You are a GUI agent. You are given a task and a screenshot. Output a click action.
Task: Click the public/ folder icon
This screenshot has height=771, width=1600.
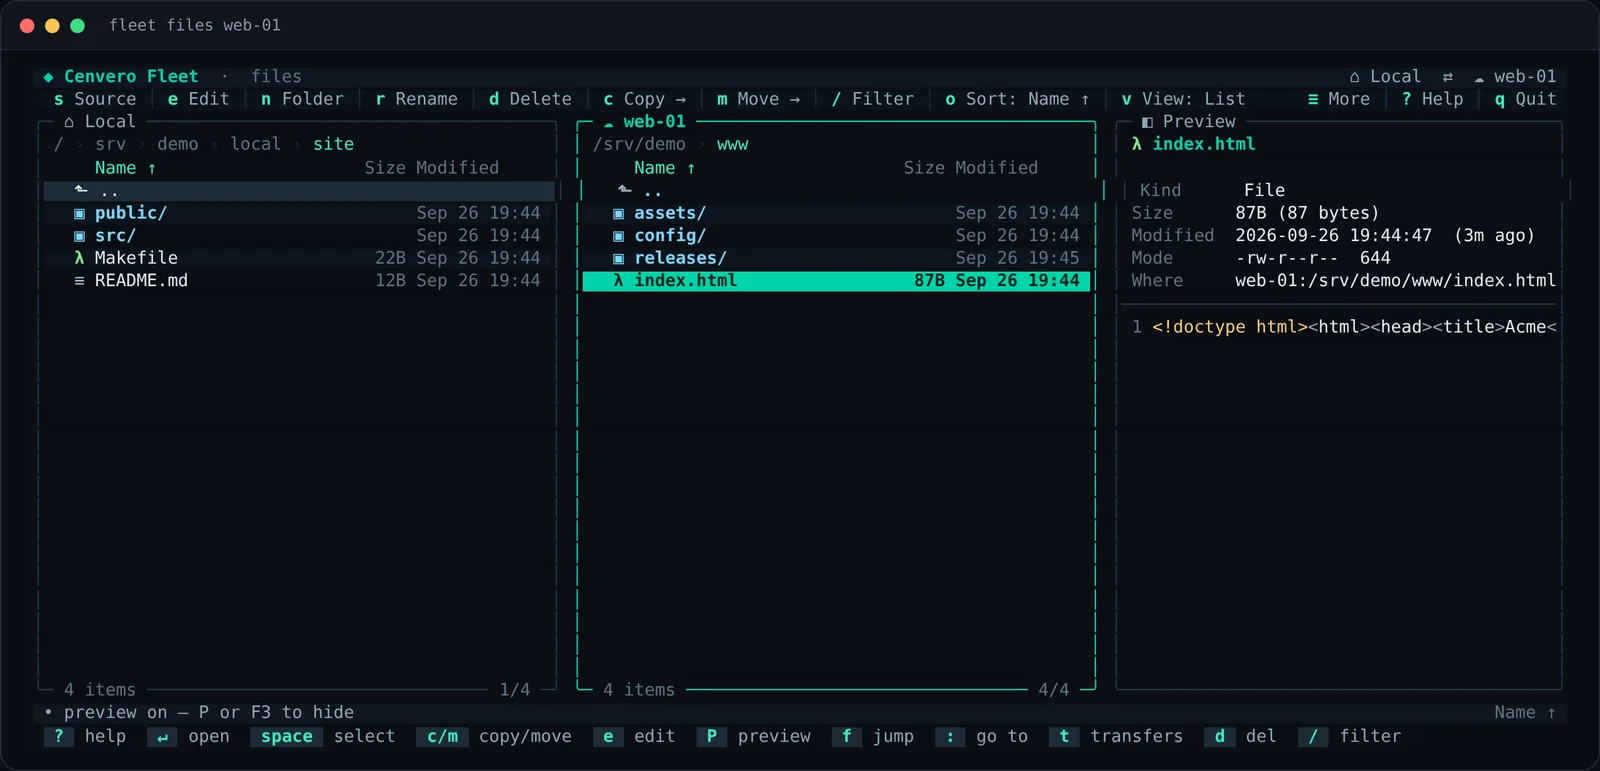pos(79,213)
